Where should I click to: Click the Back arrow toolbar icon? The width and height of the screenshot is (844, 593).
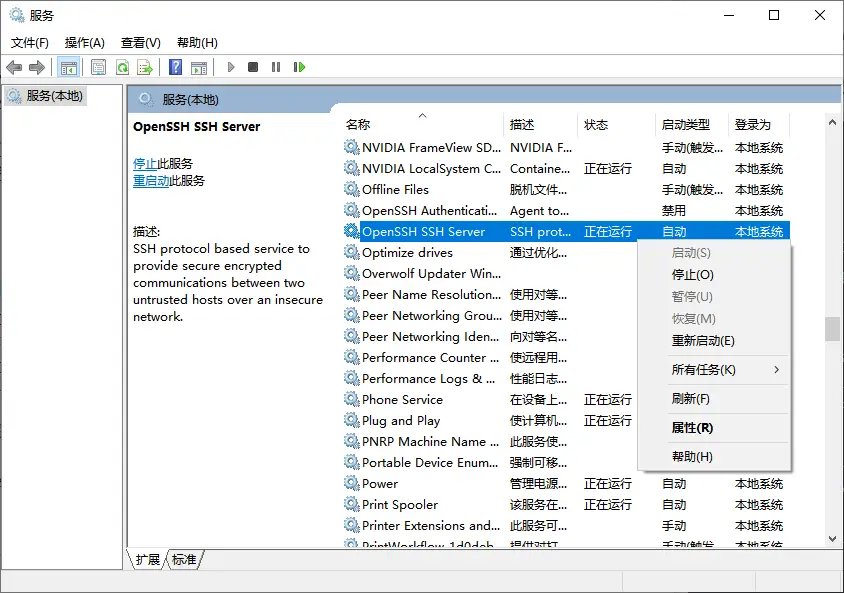14,68
